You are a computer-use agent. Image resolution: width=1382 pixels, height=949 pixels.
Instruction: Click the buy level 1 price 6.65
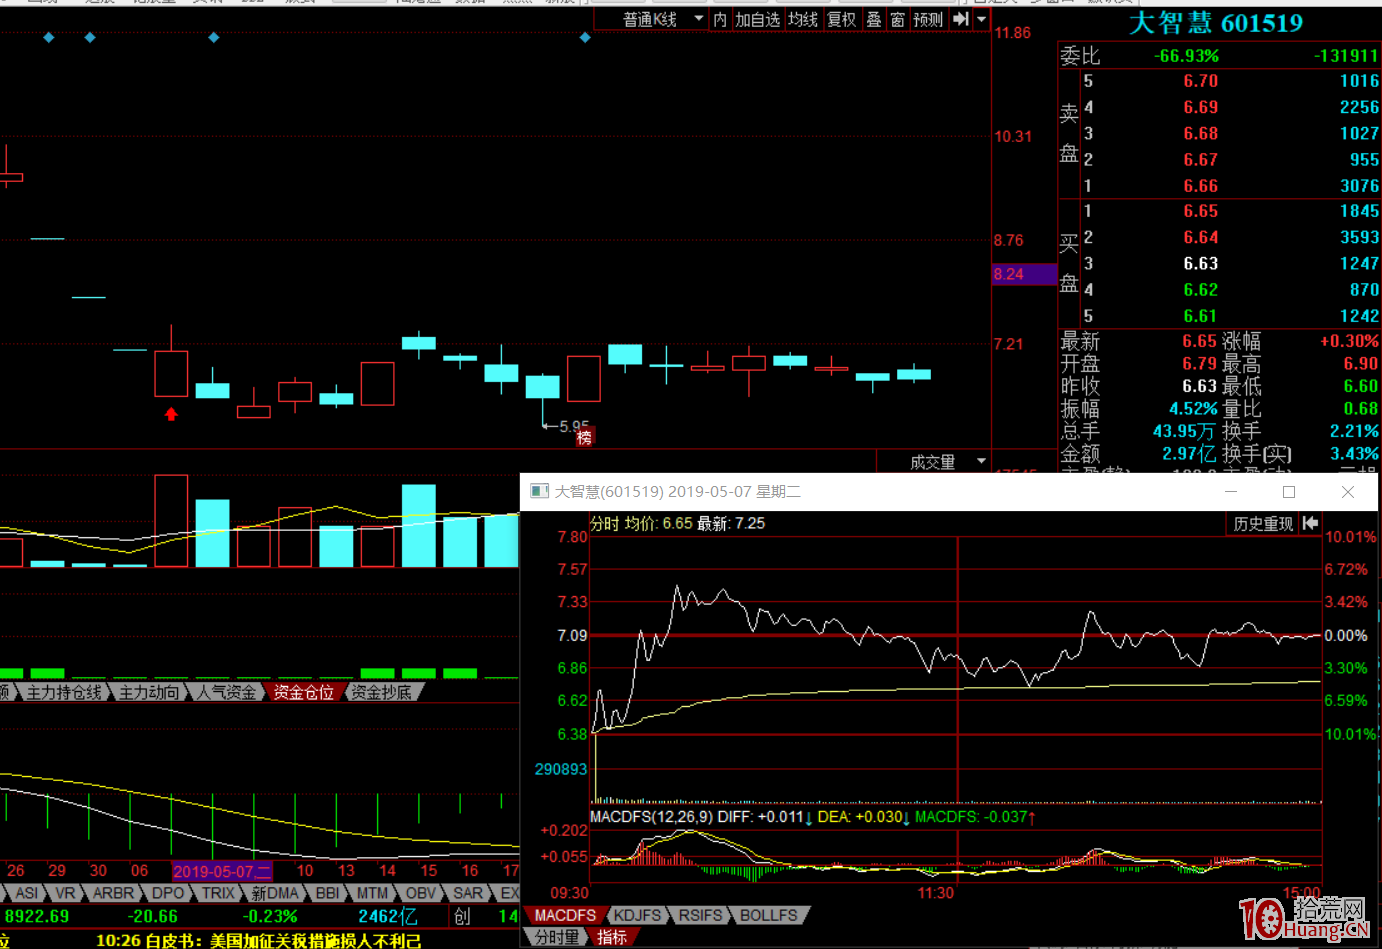(x=1200, y=211)
